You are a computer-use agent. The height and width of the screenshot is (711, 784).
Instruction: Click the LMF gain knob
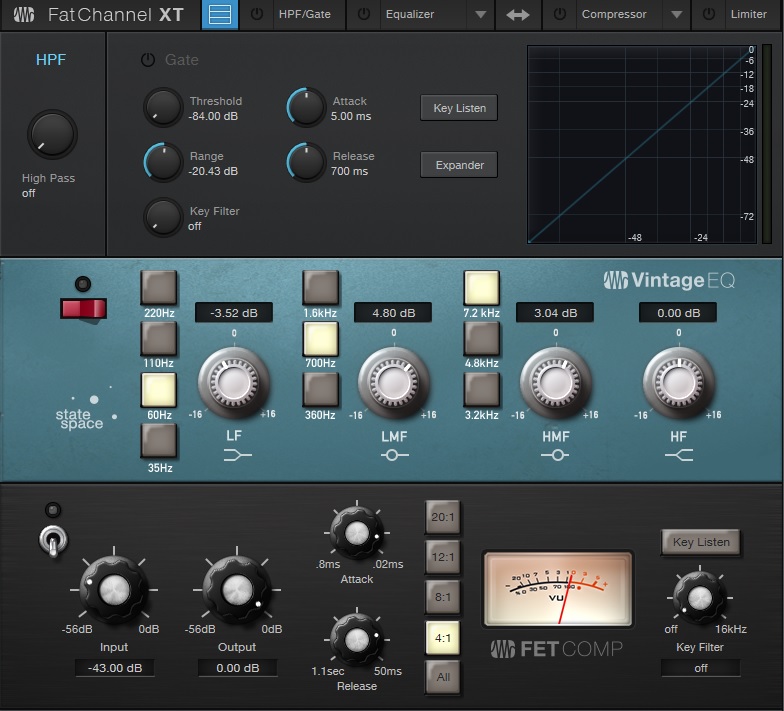pyautogui.click(x=394, y=382)
